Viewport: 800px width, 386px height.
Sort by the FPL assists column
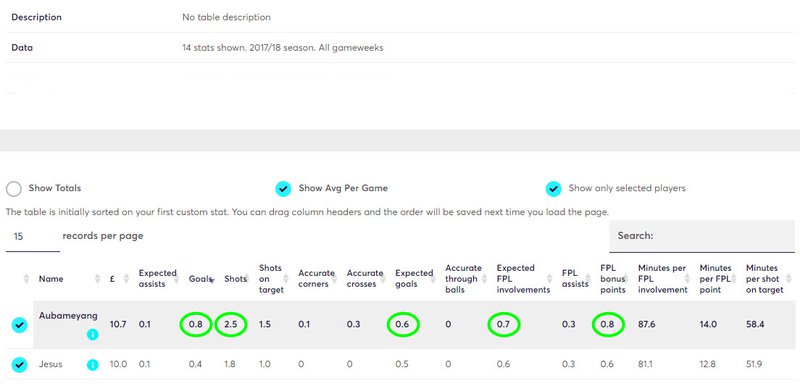tap(575, 278)
